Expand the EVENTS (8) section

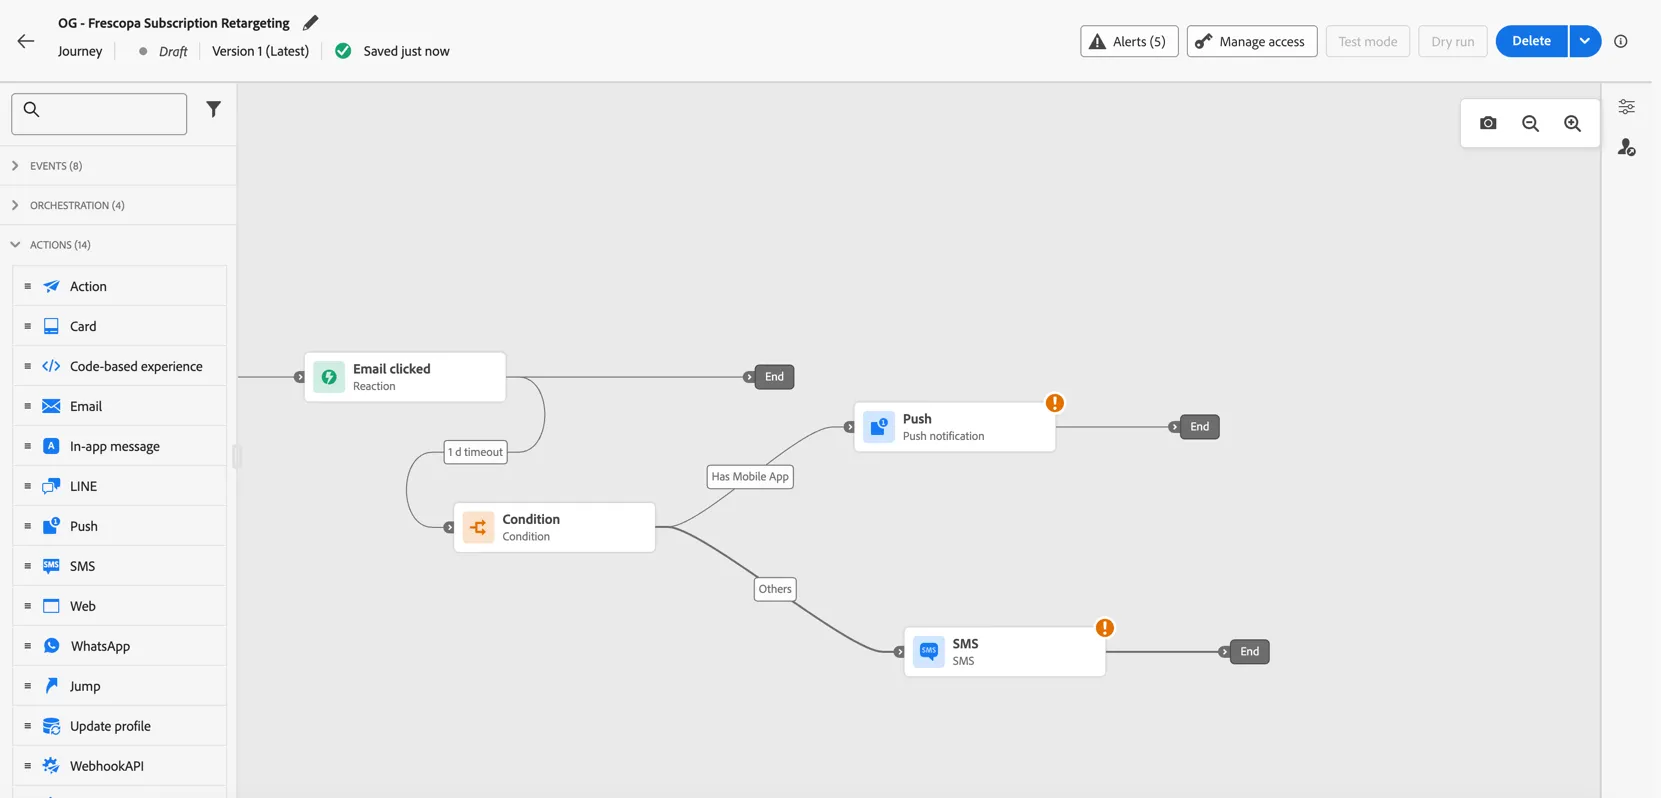pos(118,166)
